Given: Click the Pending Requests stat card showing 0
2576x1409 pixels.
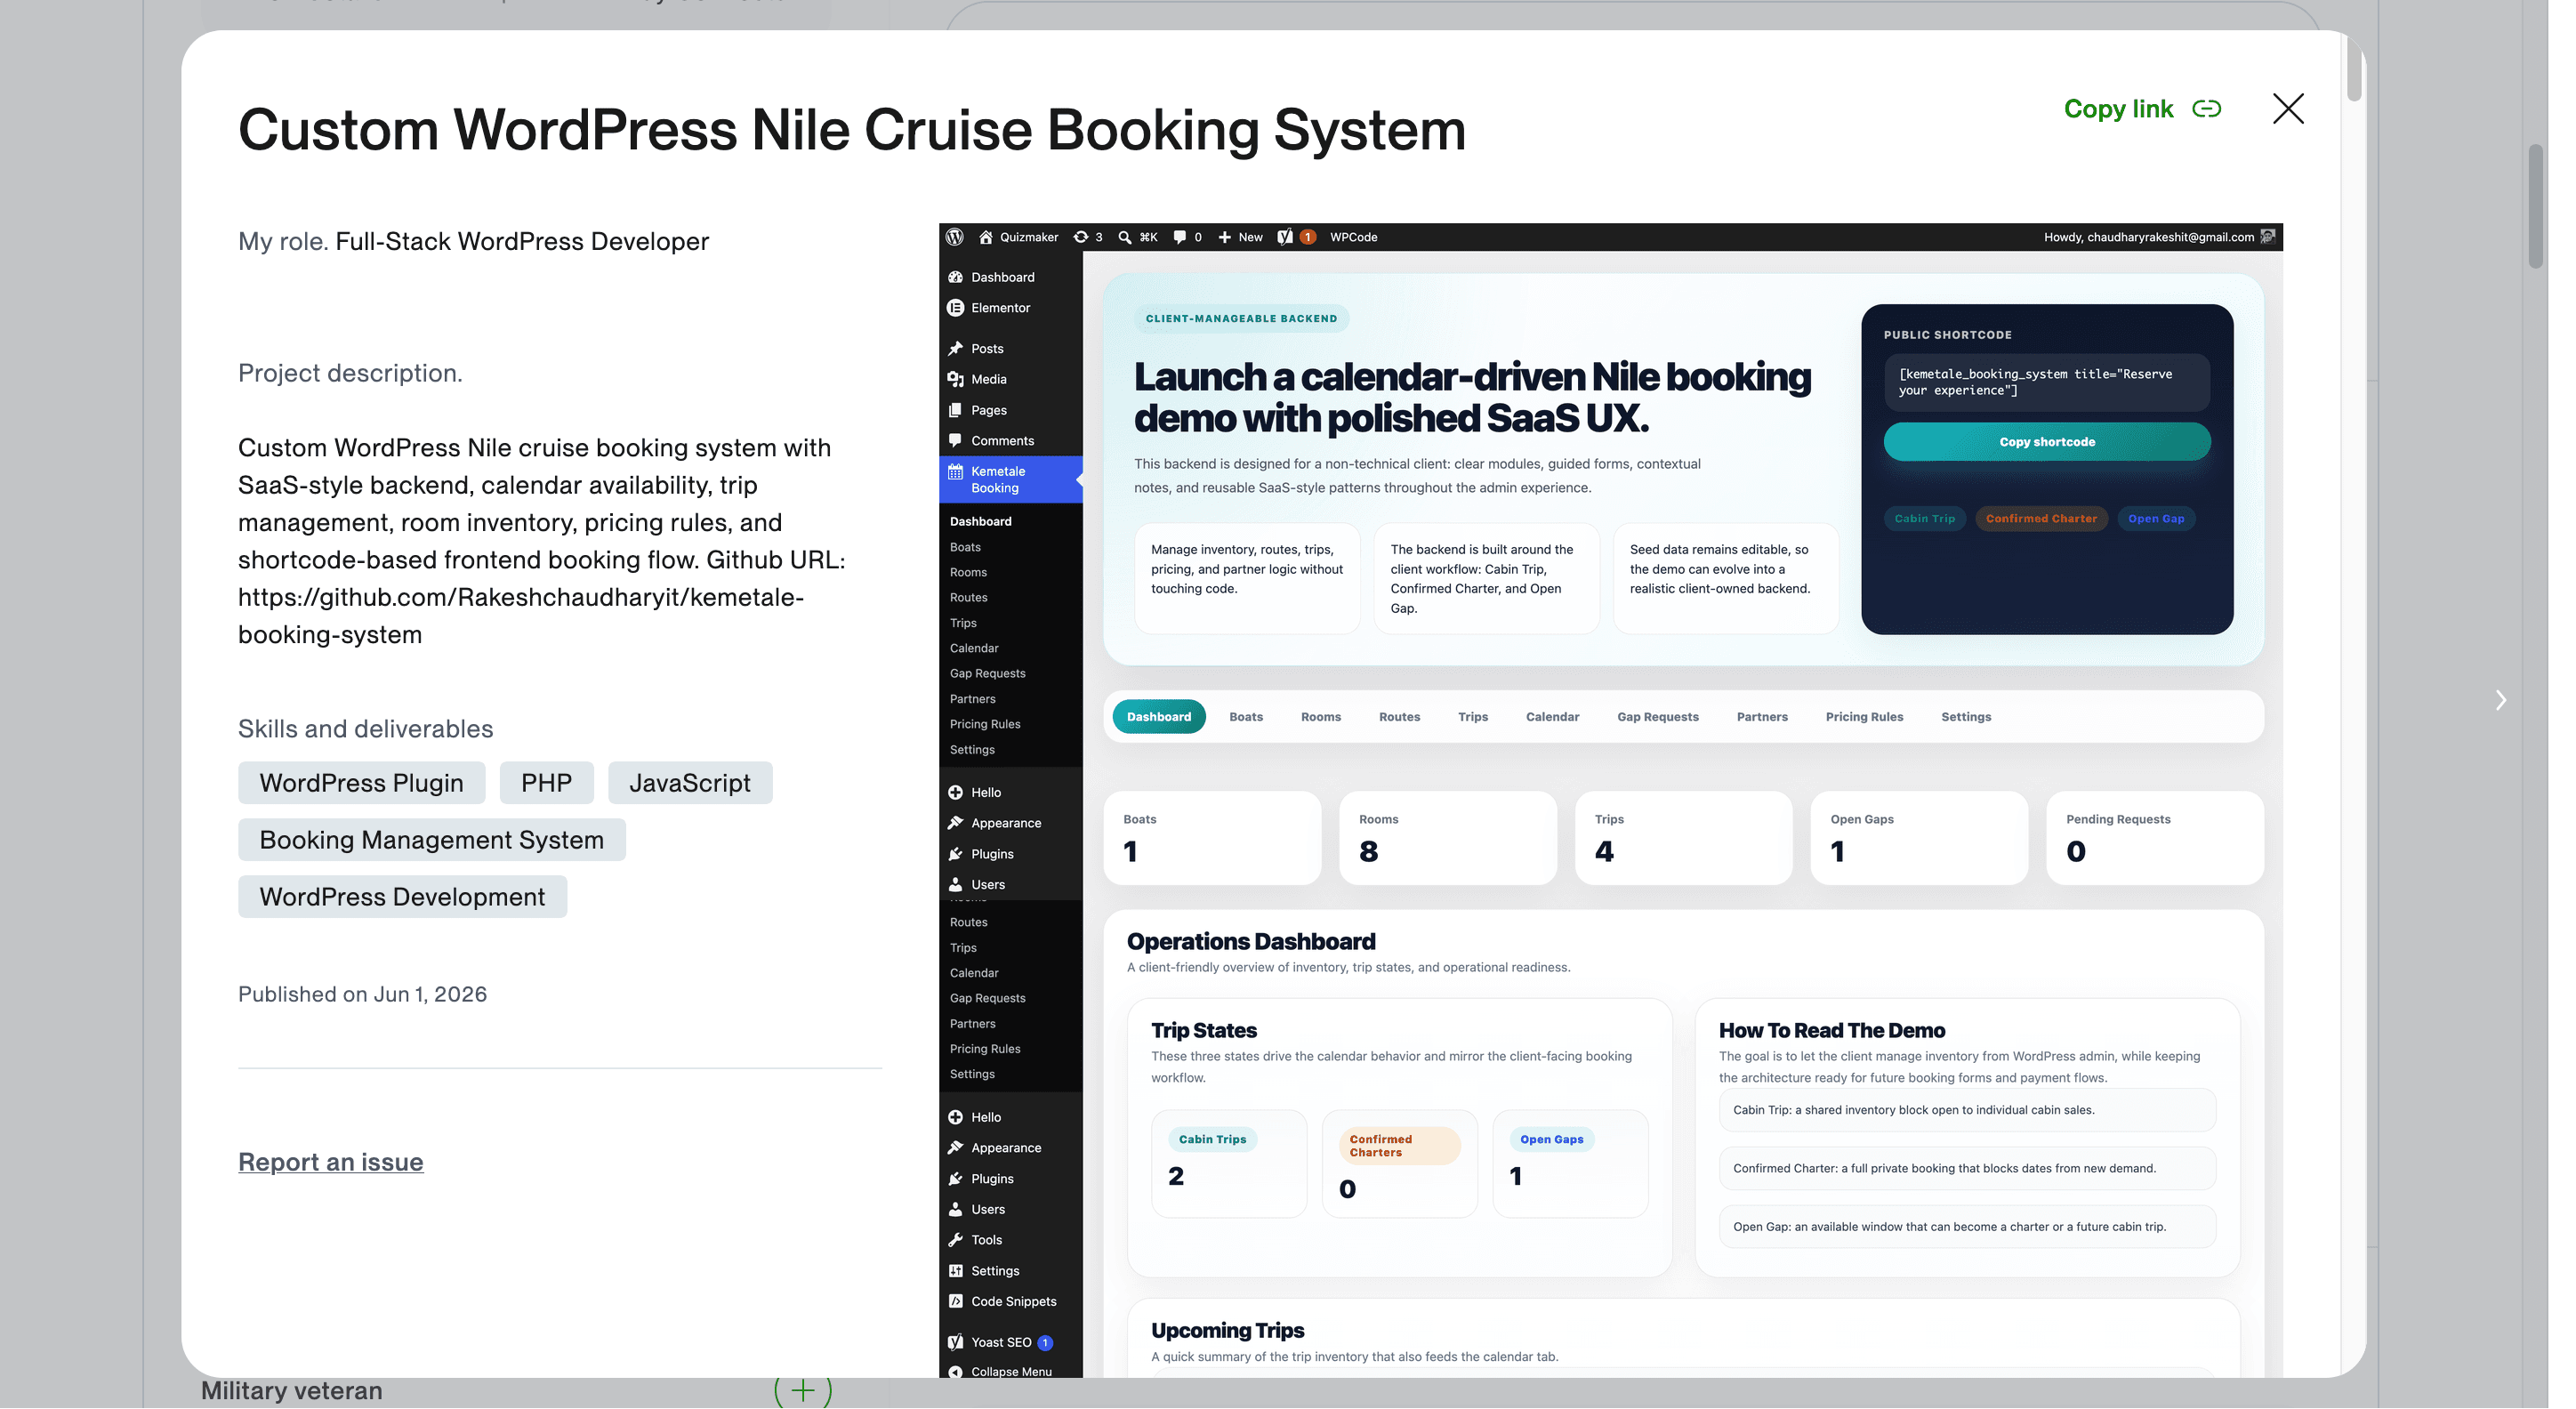Looking at the screenshot, I should pos(2155,837).
